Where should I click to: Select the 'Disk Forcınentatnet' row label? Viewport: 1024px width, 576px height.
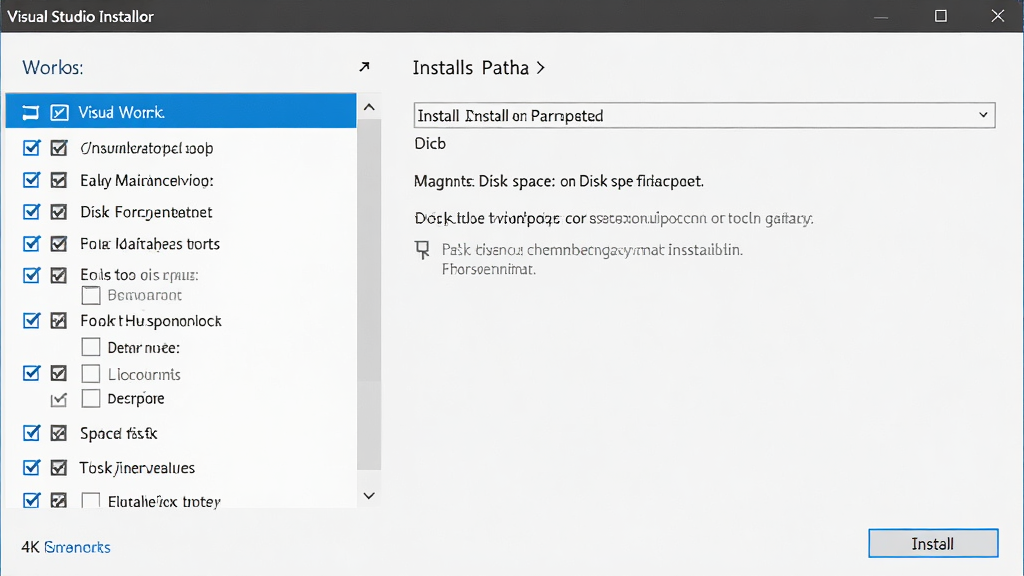coord(146,212)
